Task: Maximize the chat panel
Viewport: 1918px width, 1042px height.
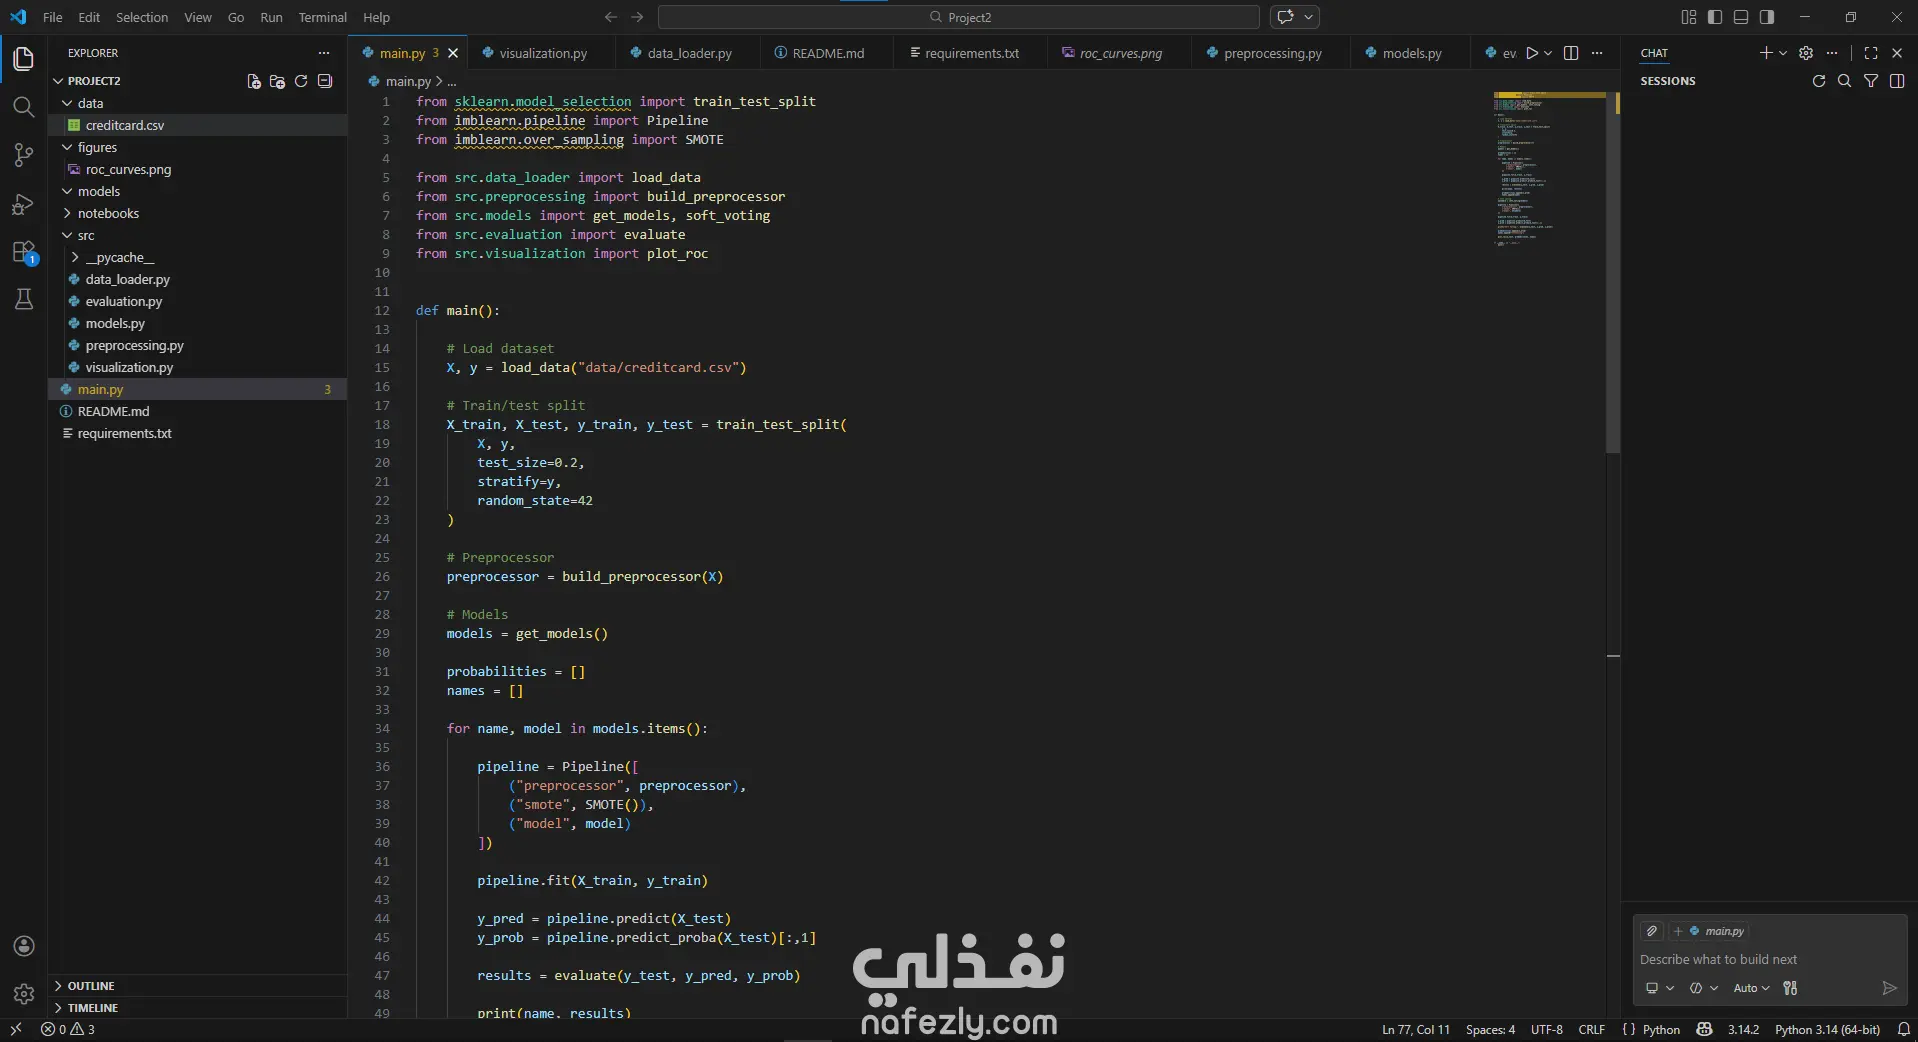Action: [1871, 53]
